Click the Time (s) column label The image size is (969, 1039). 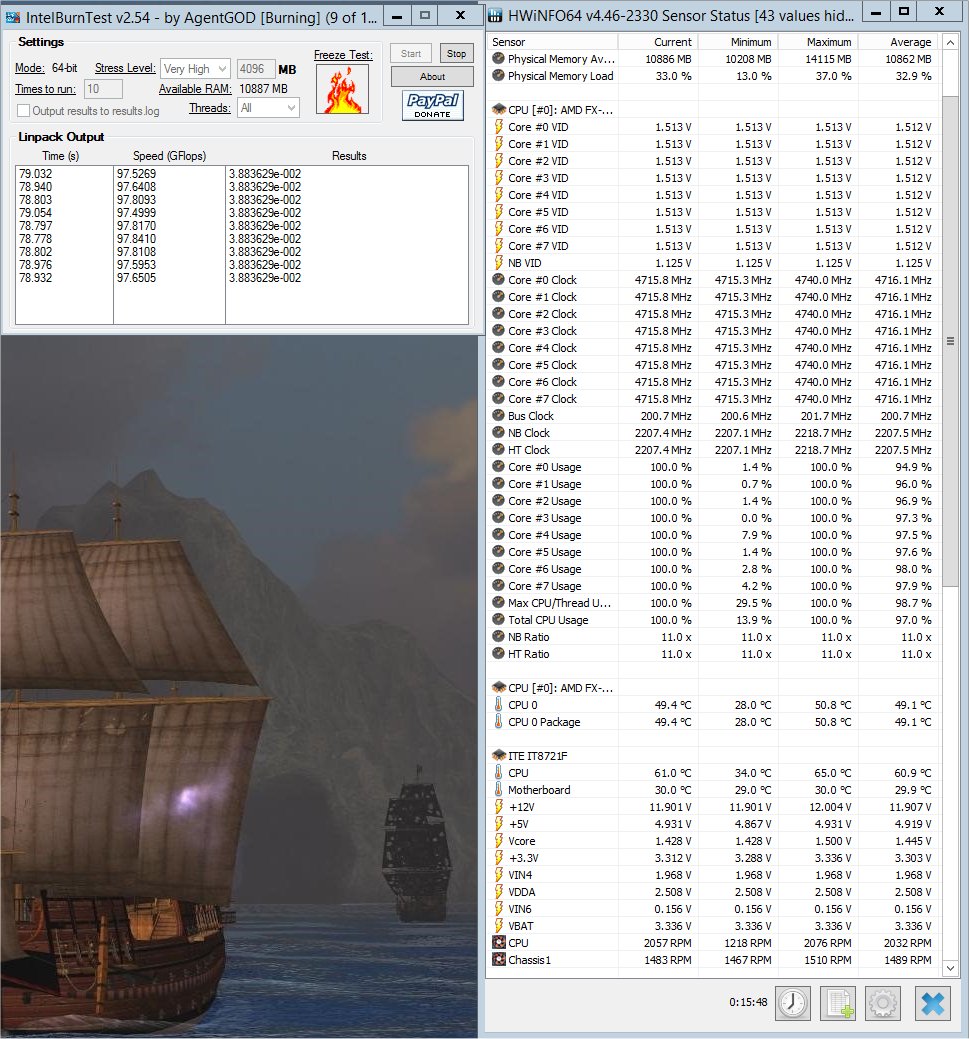click(x=60, y=156)
